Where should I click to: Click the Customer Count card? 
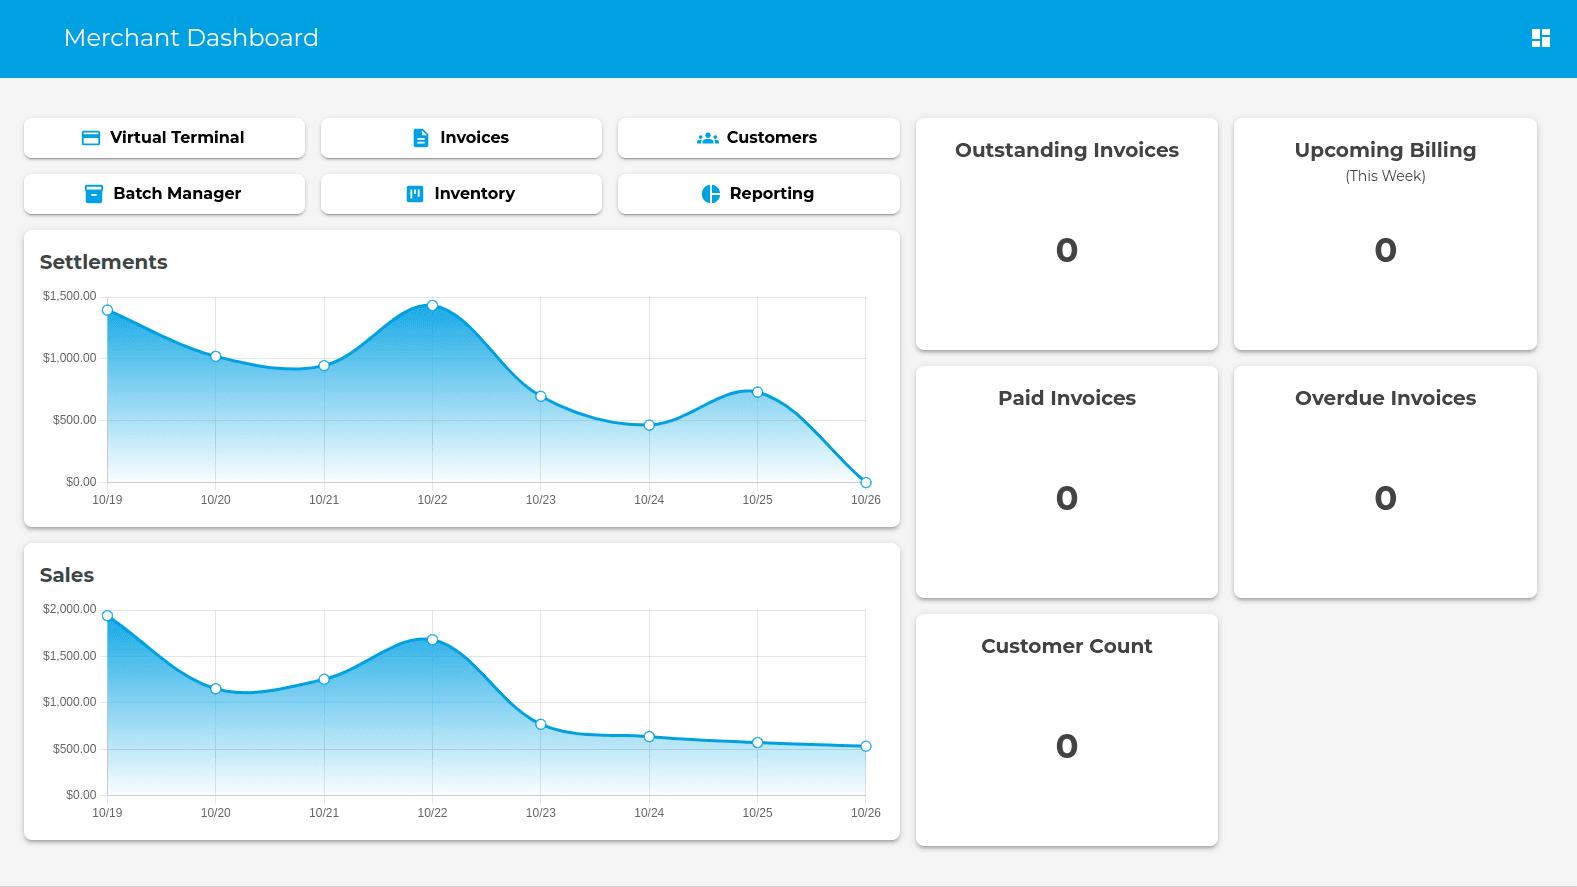(1066, 730)
